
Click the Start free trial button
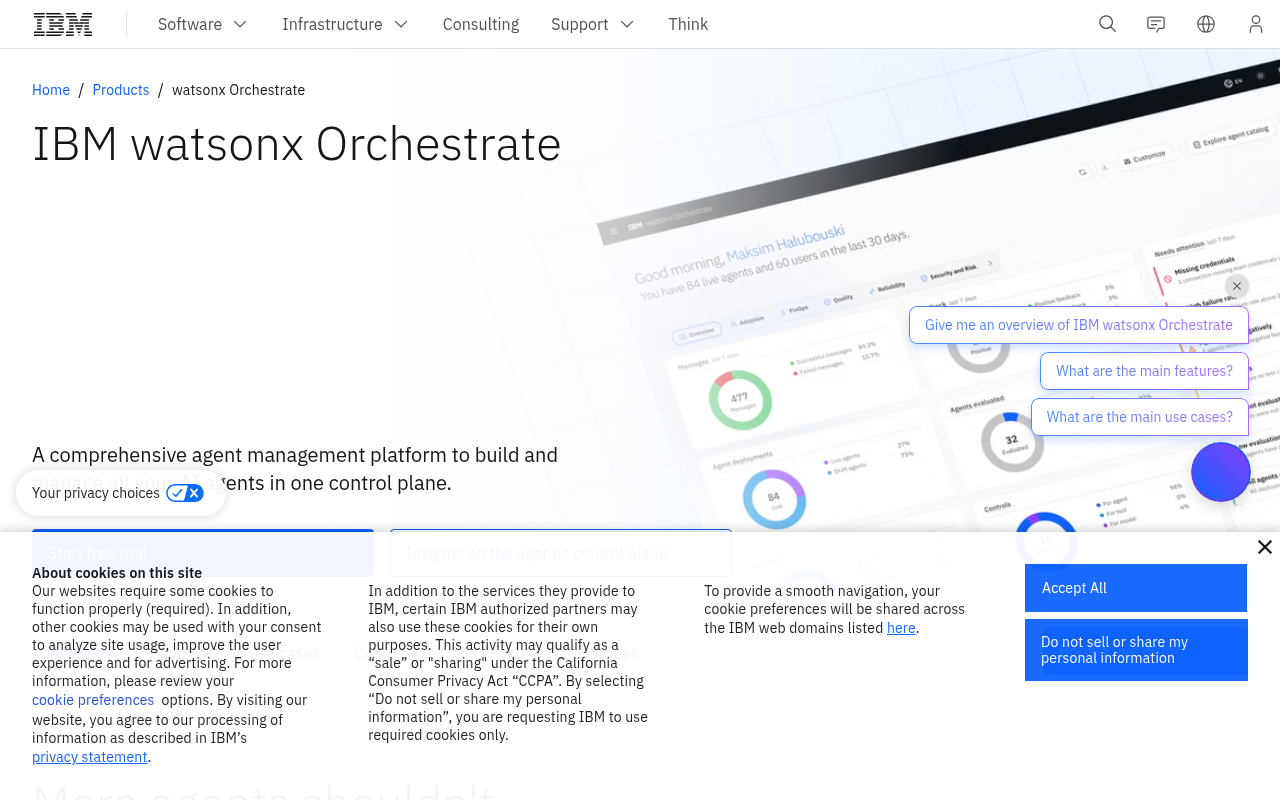pyautogui.click(x=203, y=553)
